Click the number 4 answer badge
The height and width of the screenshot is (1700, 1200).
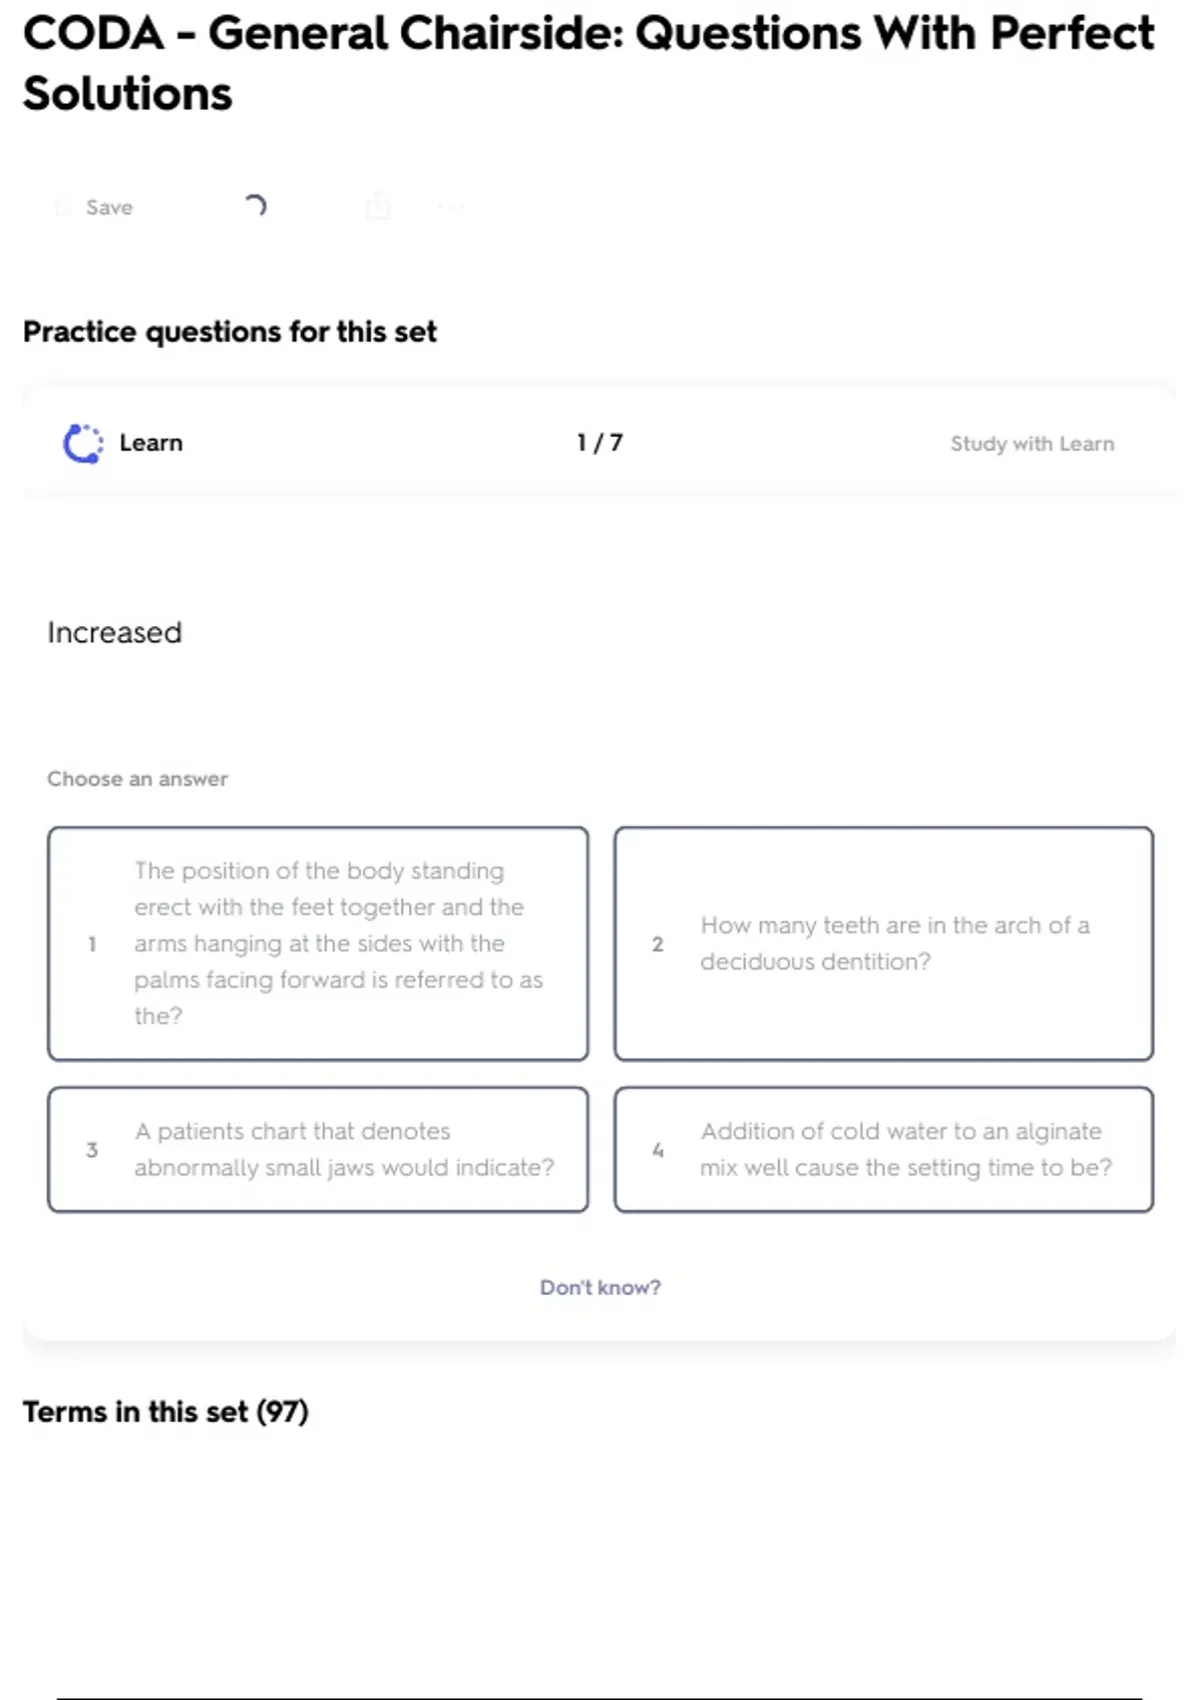pyautogui.click(x=657, y=1150)
